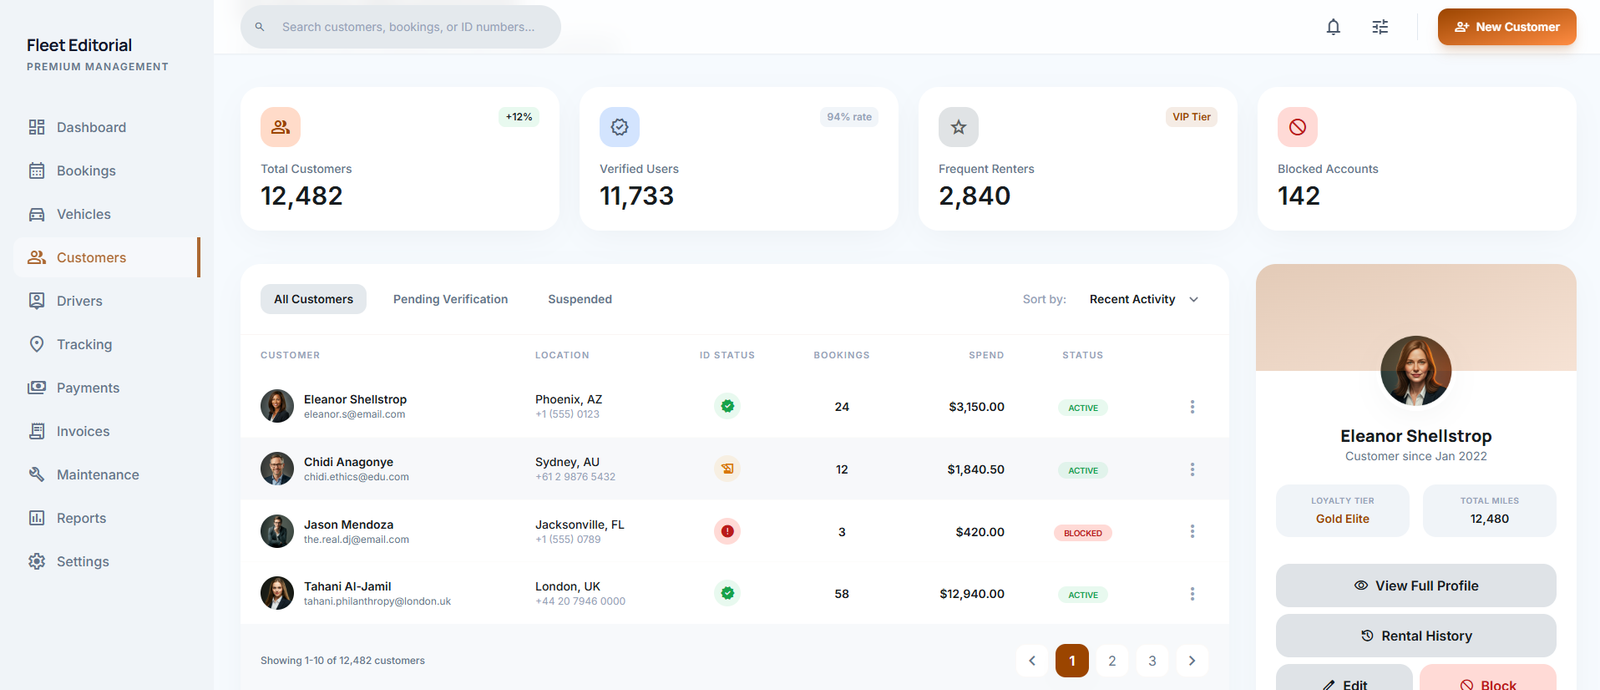Open Drivers in sidebar
The image size is (1600, 690).
click(x=107, y=301)
